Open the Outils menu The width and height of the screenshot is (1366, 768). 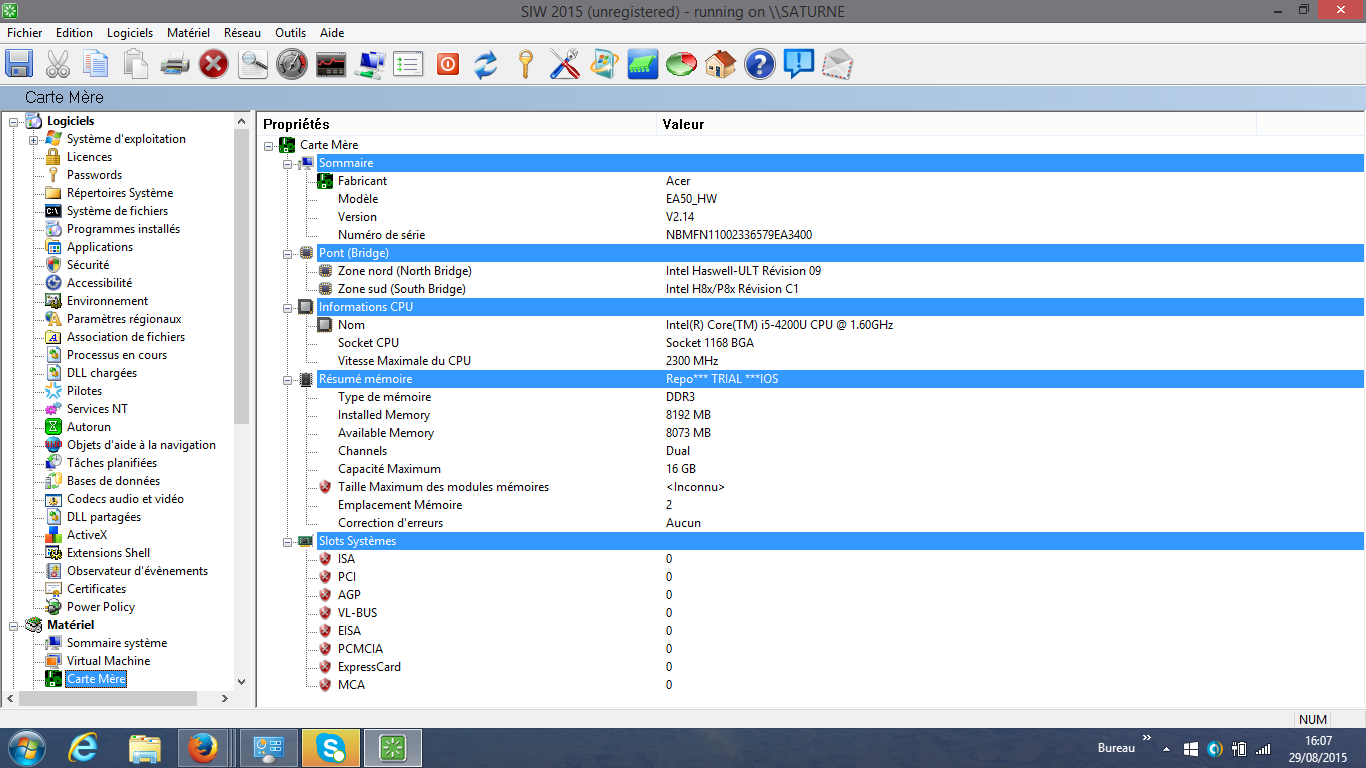[291, 33]
